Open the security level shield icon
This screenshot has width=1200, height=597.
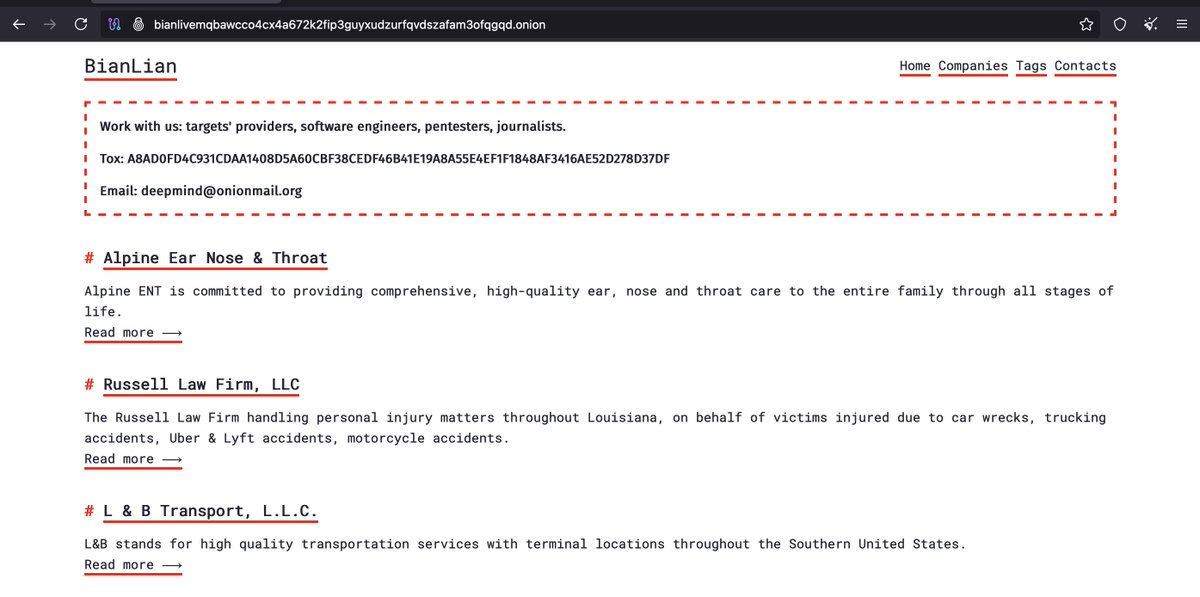(x=1120, y=24)
